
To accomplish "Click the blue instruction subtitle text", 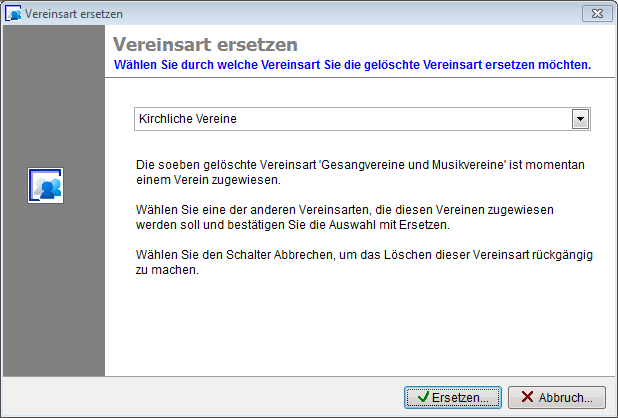I will coord(352,64).
